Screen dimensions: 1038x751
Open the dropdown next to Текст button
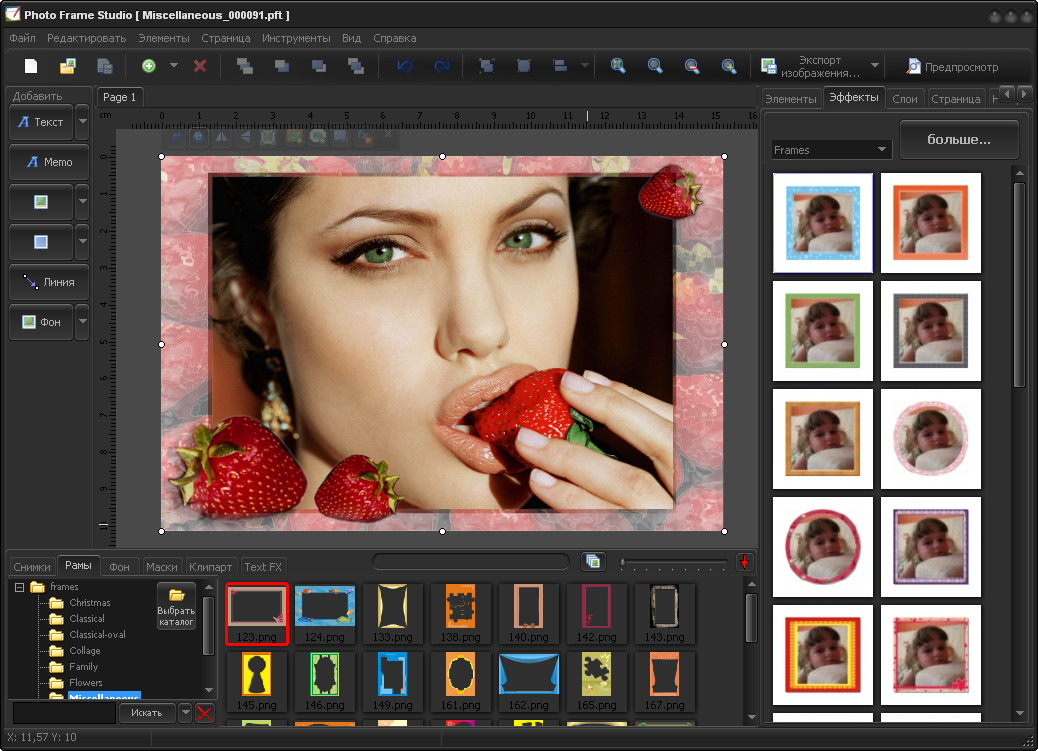click(x=83, y=122)
